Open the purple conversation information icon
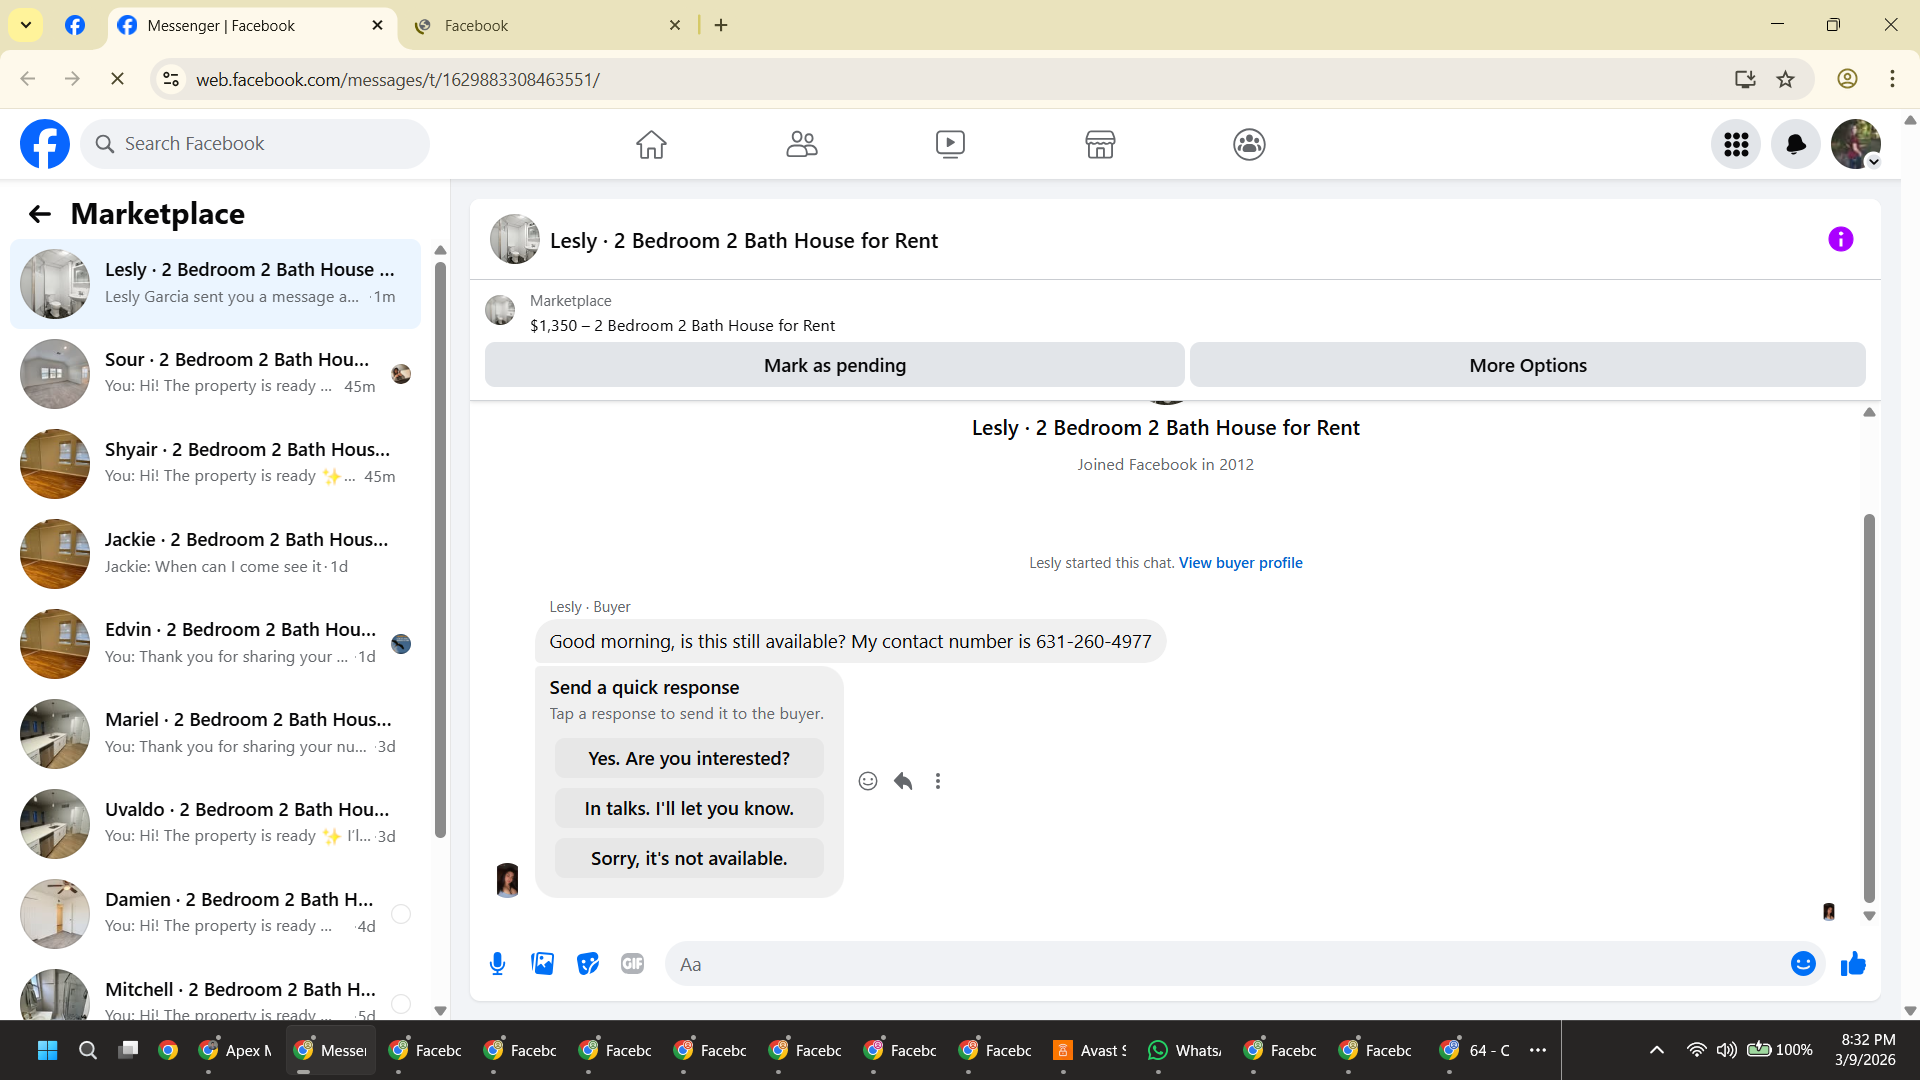Image resolution: width=1920 pixels, height=1080 pixels. (1840, 240)
